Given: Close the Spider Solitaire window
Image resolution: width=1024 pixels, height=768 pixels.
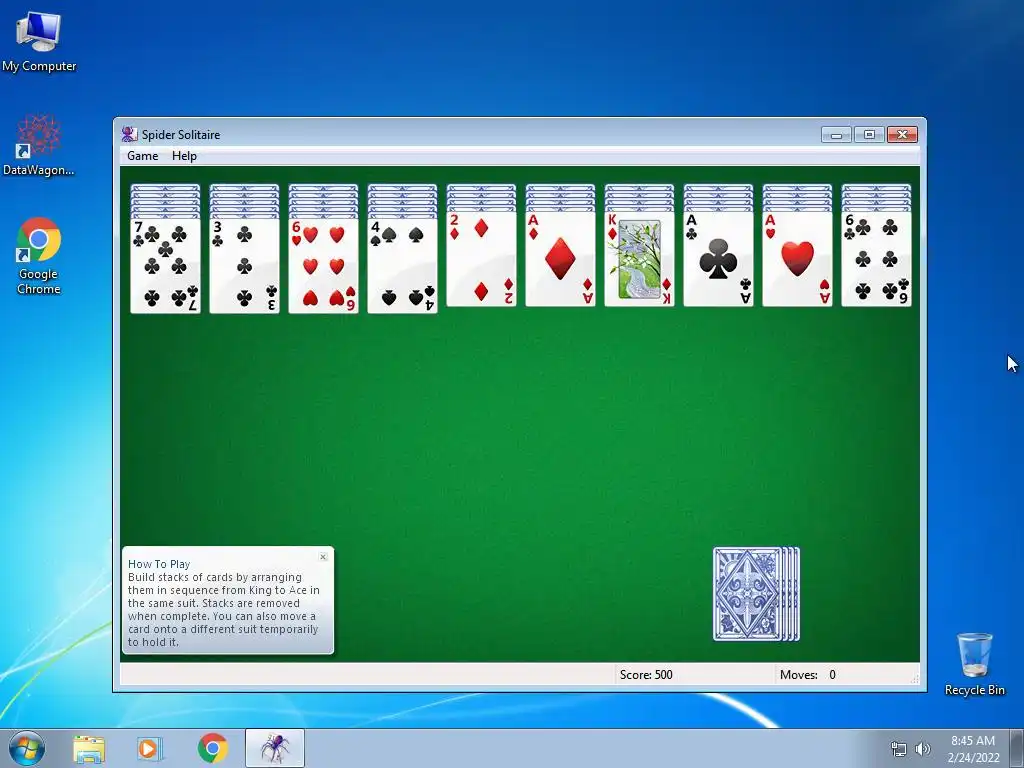Looking at the screenshot, I should pos(903,135).
